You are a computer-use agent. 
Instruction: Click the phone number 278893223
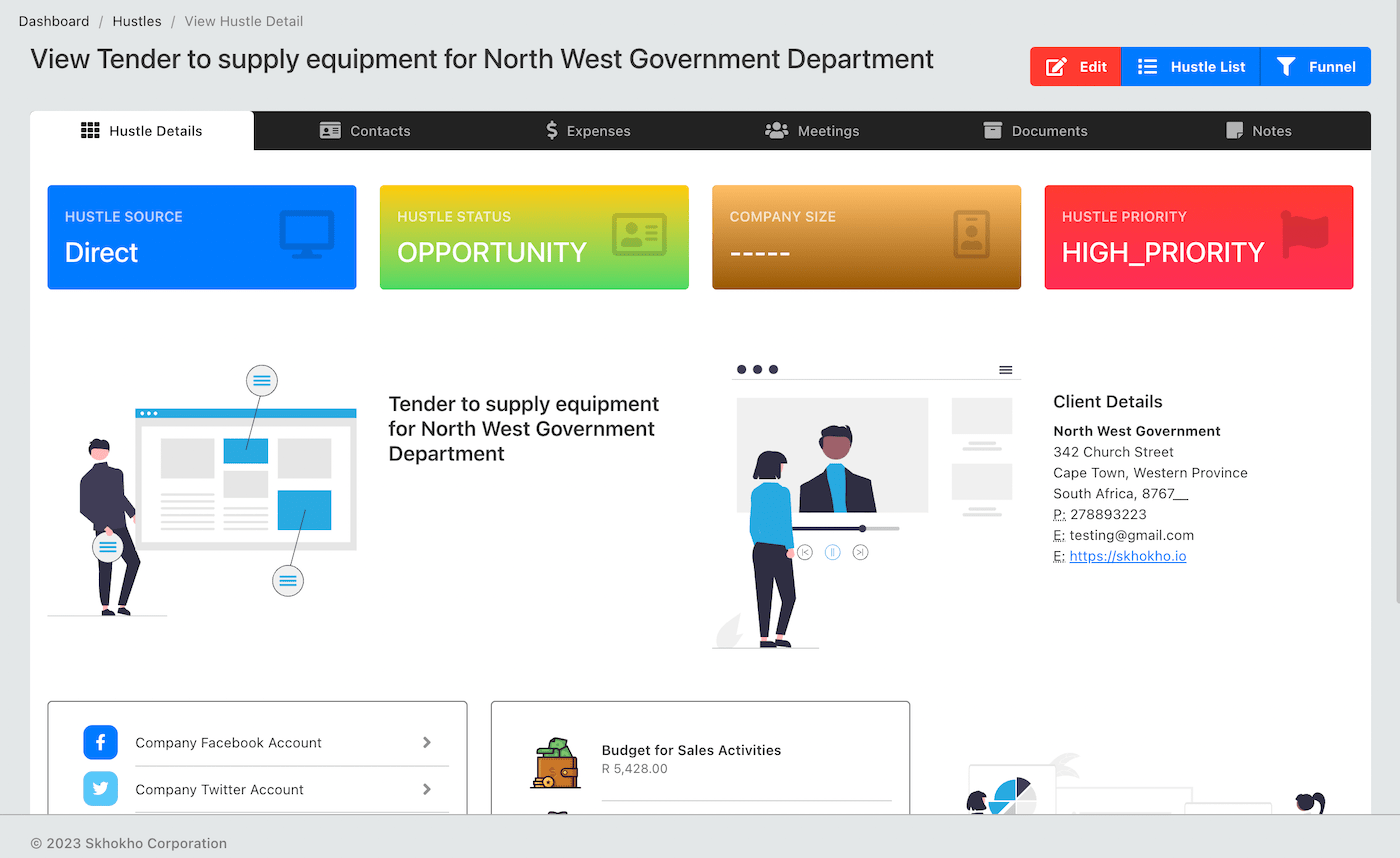pos(1108,514)
